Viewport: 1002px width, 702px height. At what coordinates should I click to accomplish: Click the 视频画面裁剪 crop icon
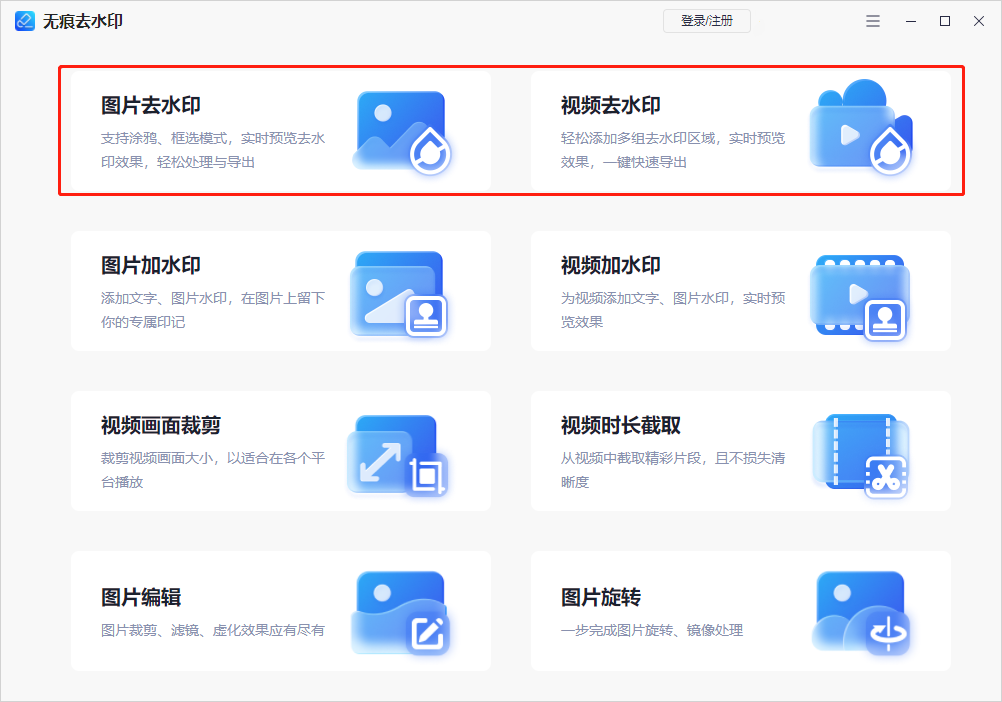[x=398, y=455]
